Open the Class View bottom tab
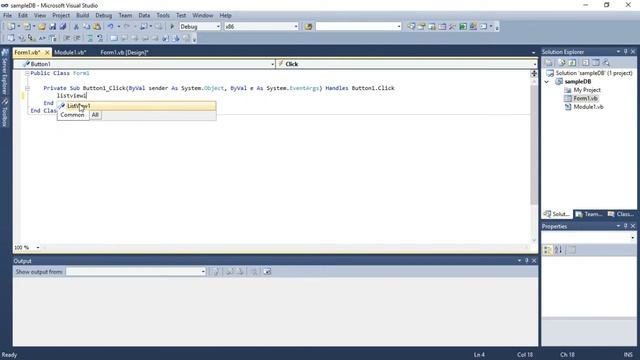The height and width of the screenshot is (360, 640). 621,214
